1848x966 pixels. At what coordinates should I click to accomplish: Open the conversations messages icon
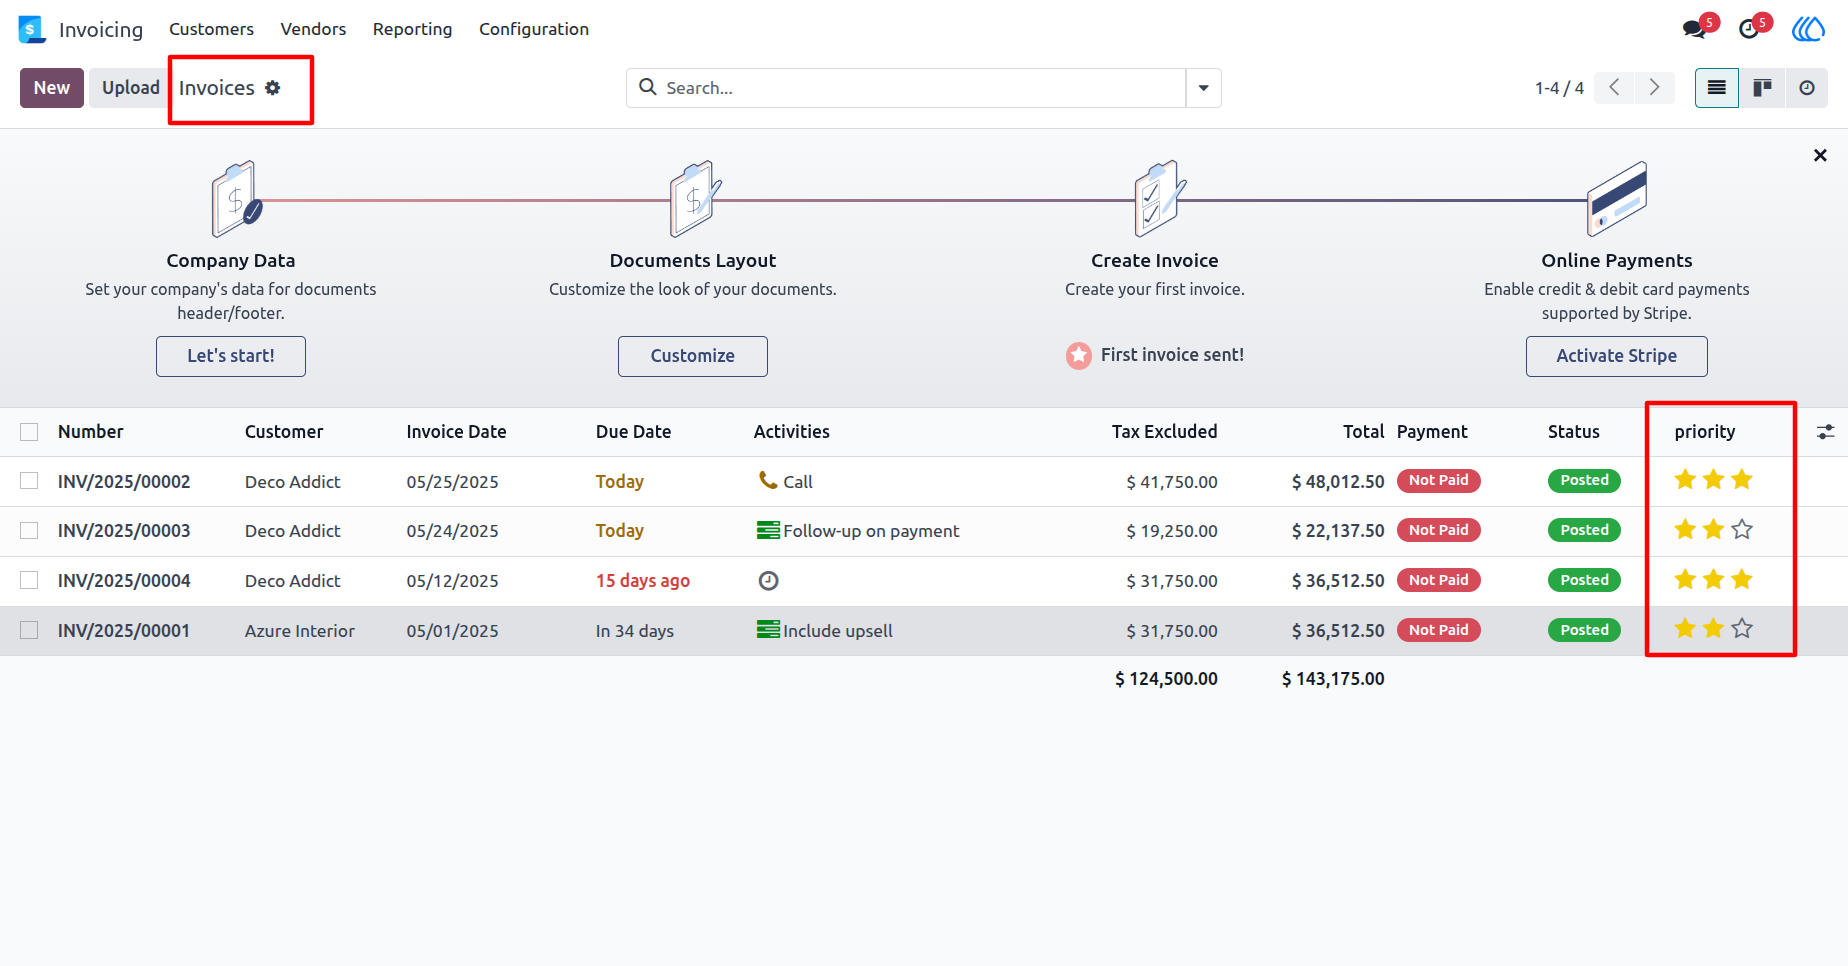(x=1695, y=29)
